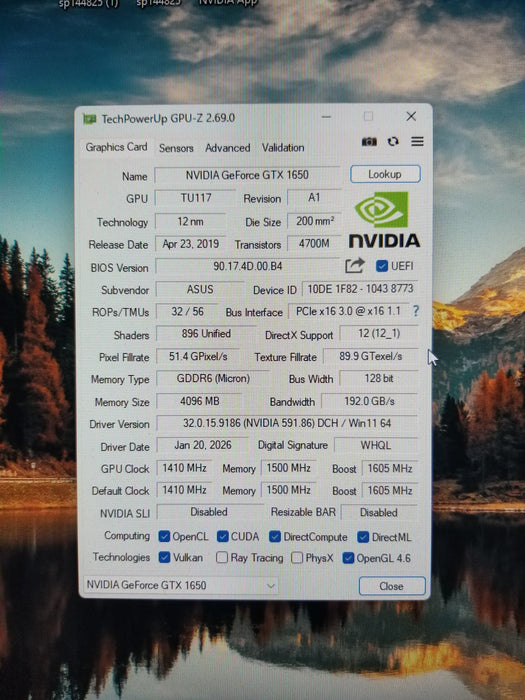525x700 pixels.
Task: Click the Technology value 12 nm
Action: [x=191, y=221]
